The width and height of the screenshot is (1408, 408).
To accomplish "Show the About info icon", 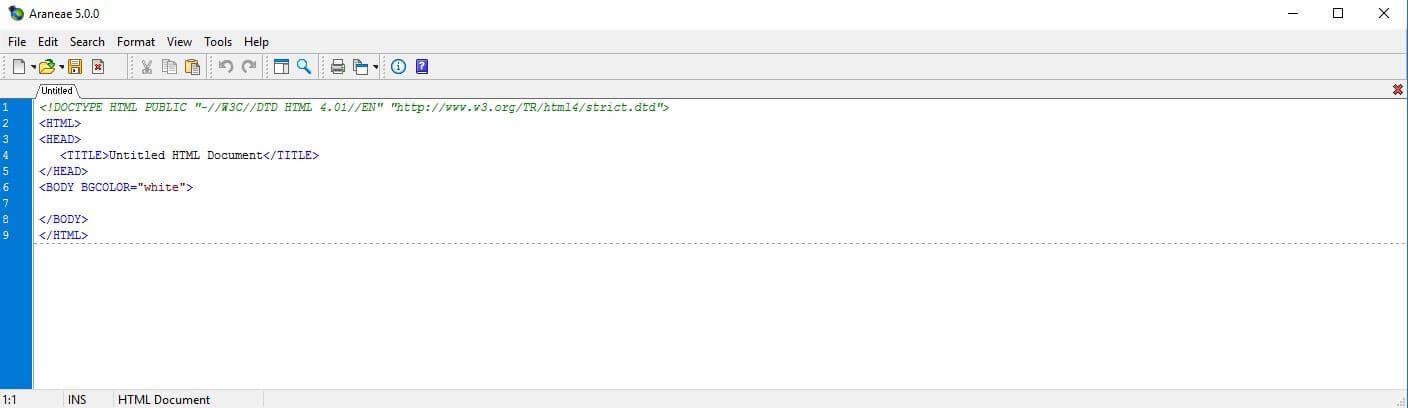I will pyautogui.click(x=399, y=67).
